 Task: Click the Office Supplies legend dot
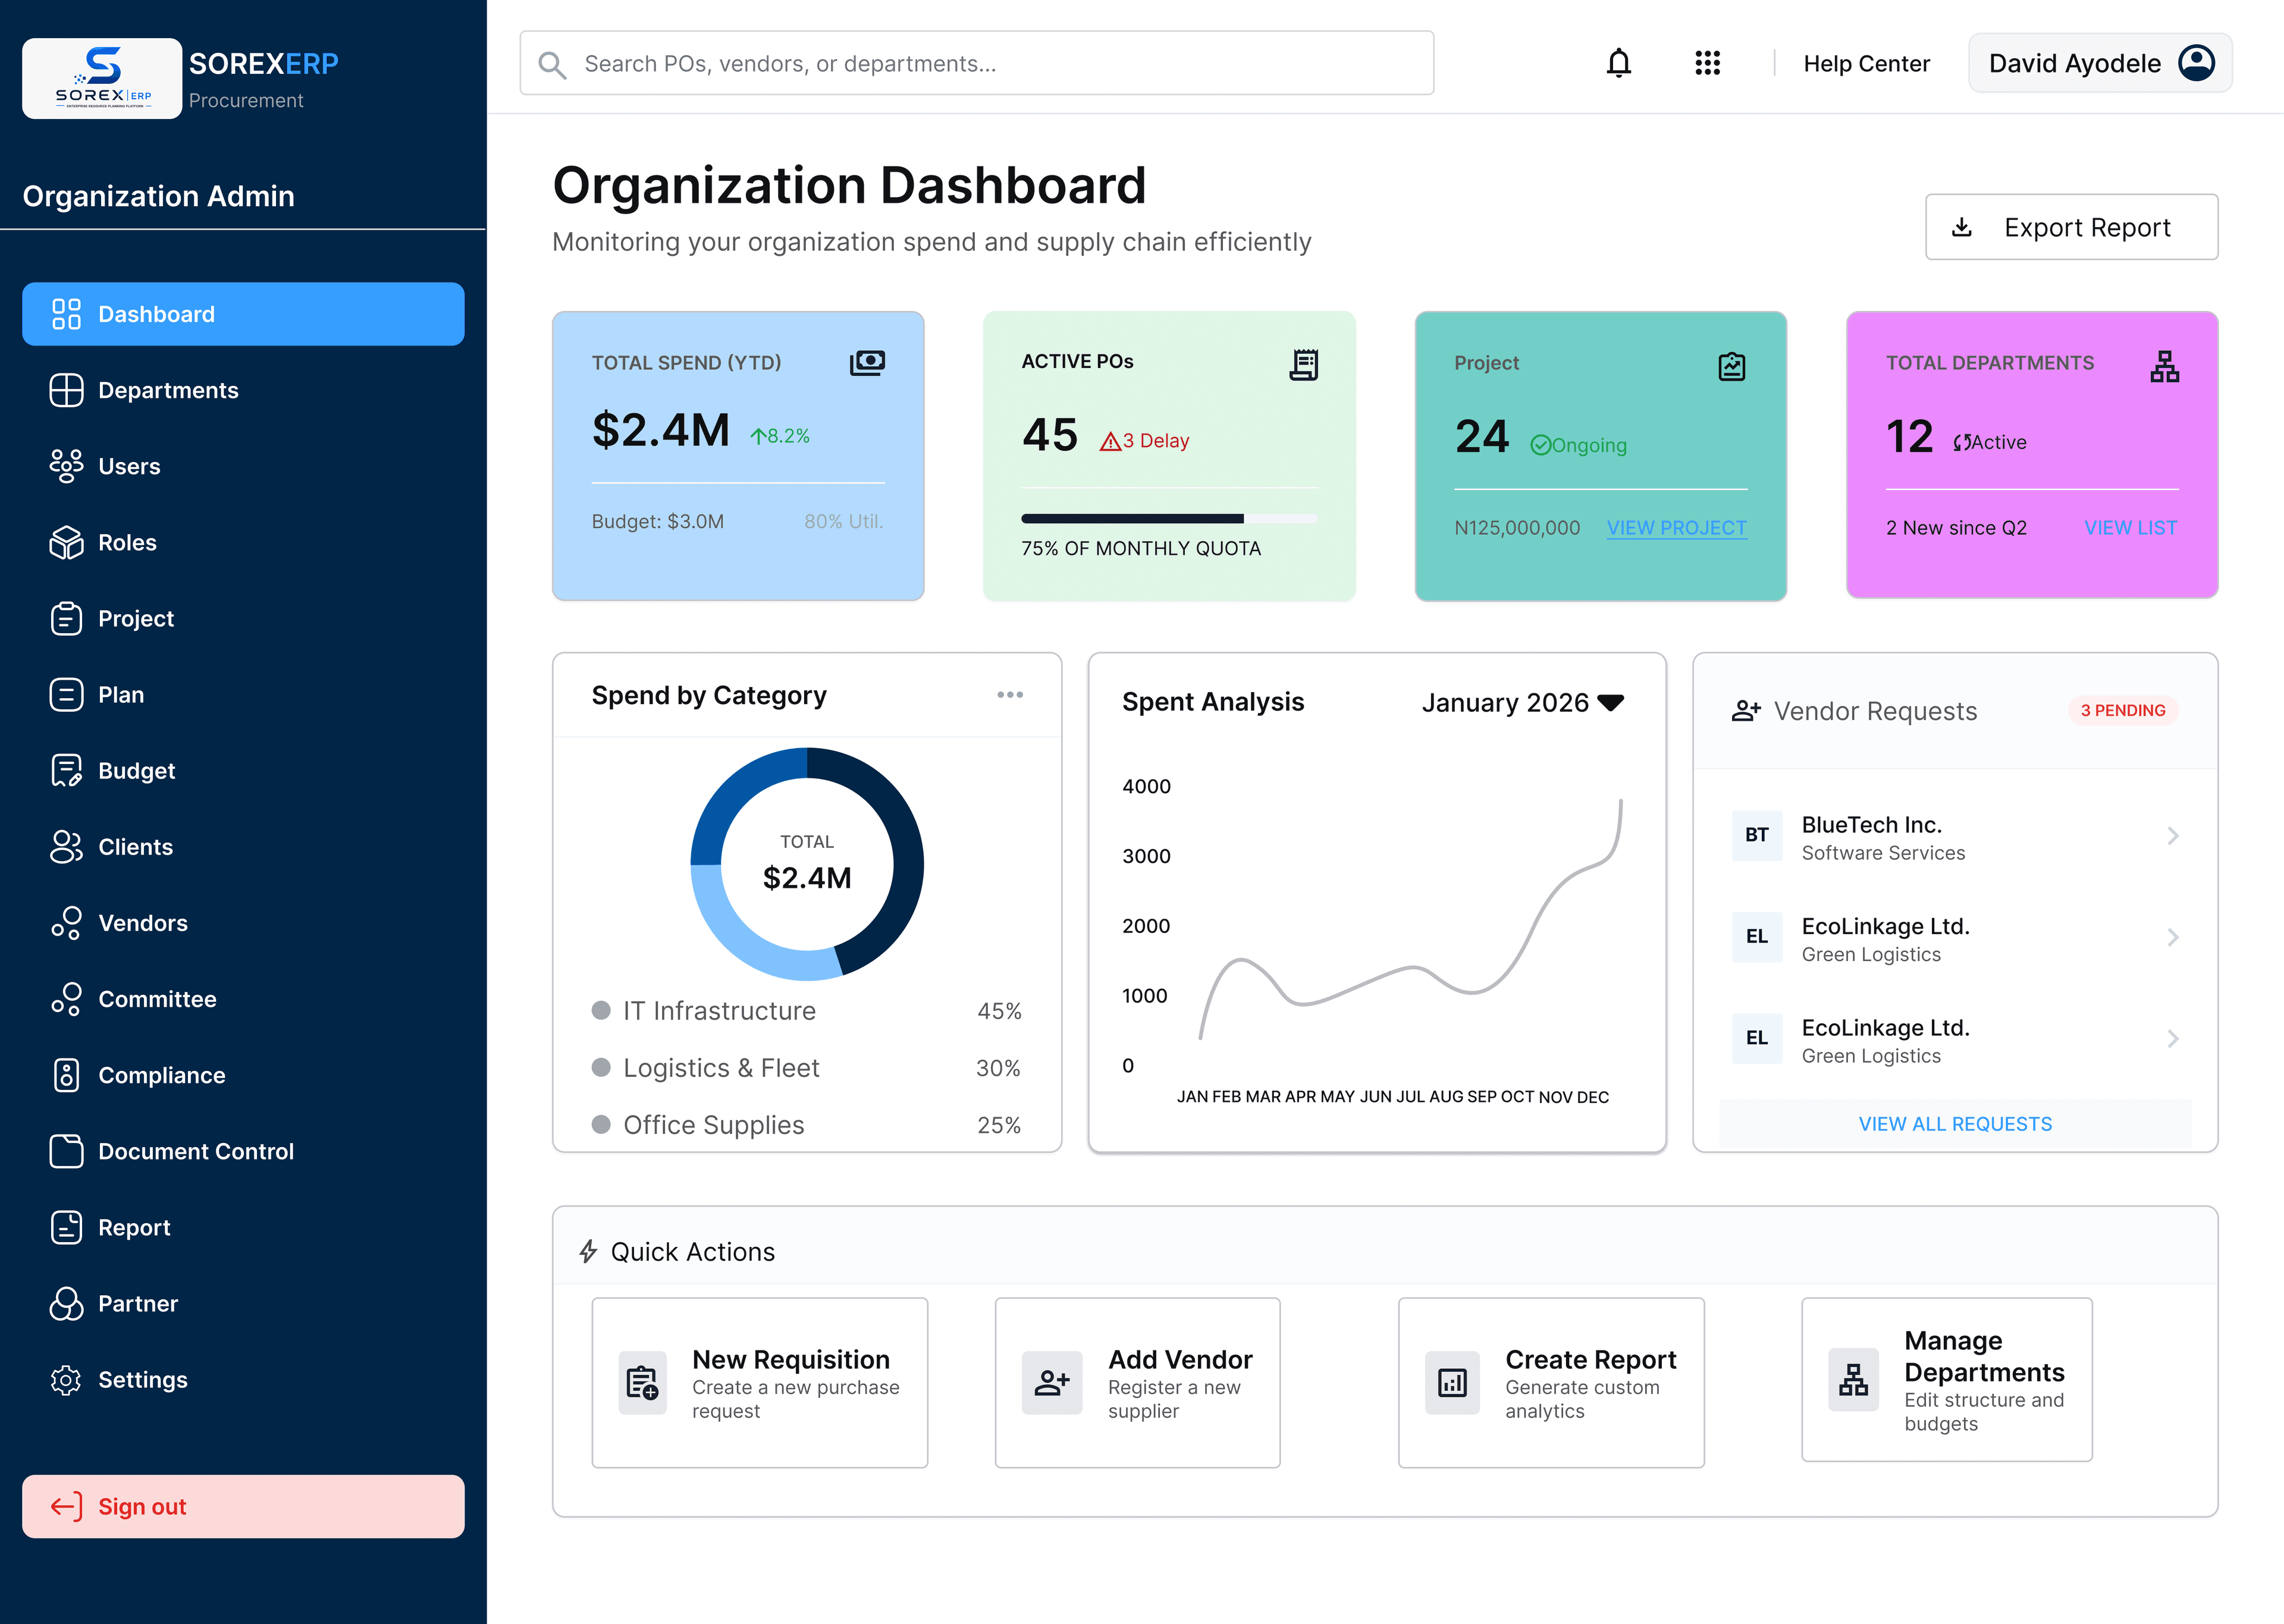[x=600, y=1124]
